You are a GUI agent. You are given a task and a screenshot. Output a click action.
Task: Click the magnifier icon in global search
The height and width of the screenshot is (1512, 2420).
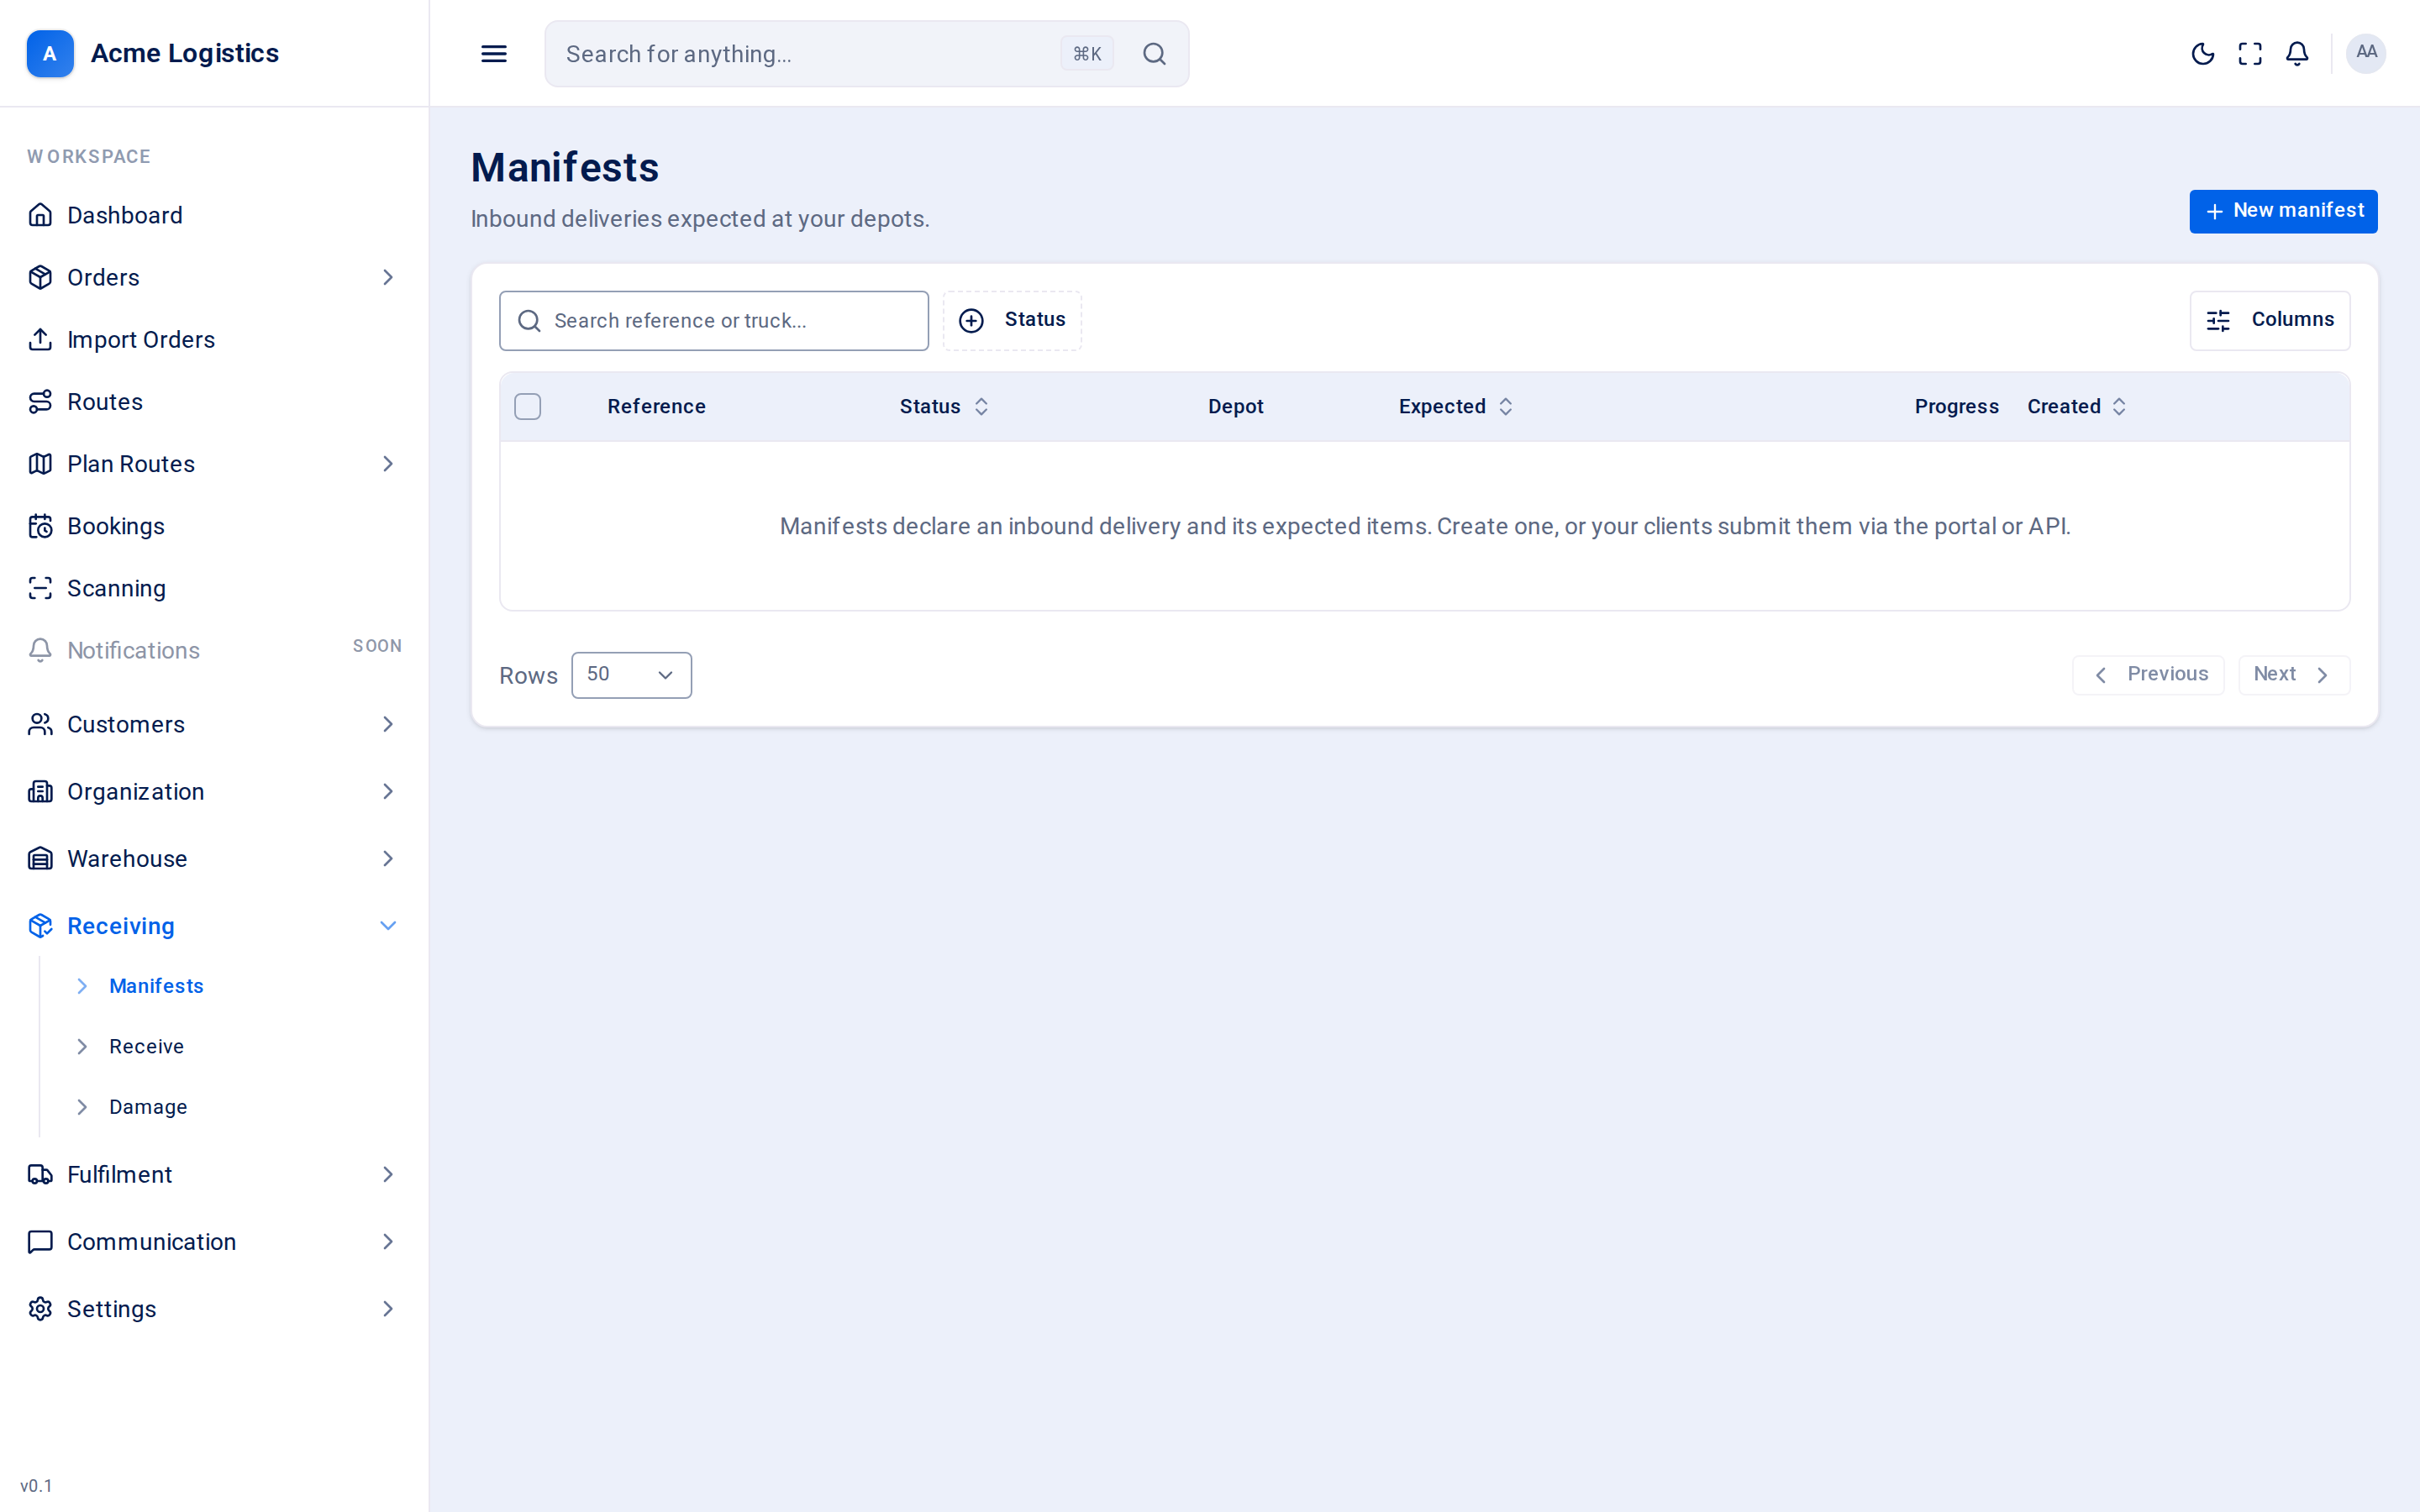1154,54
